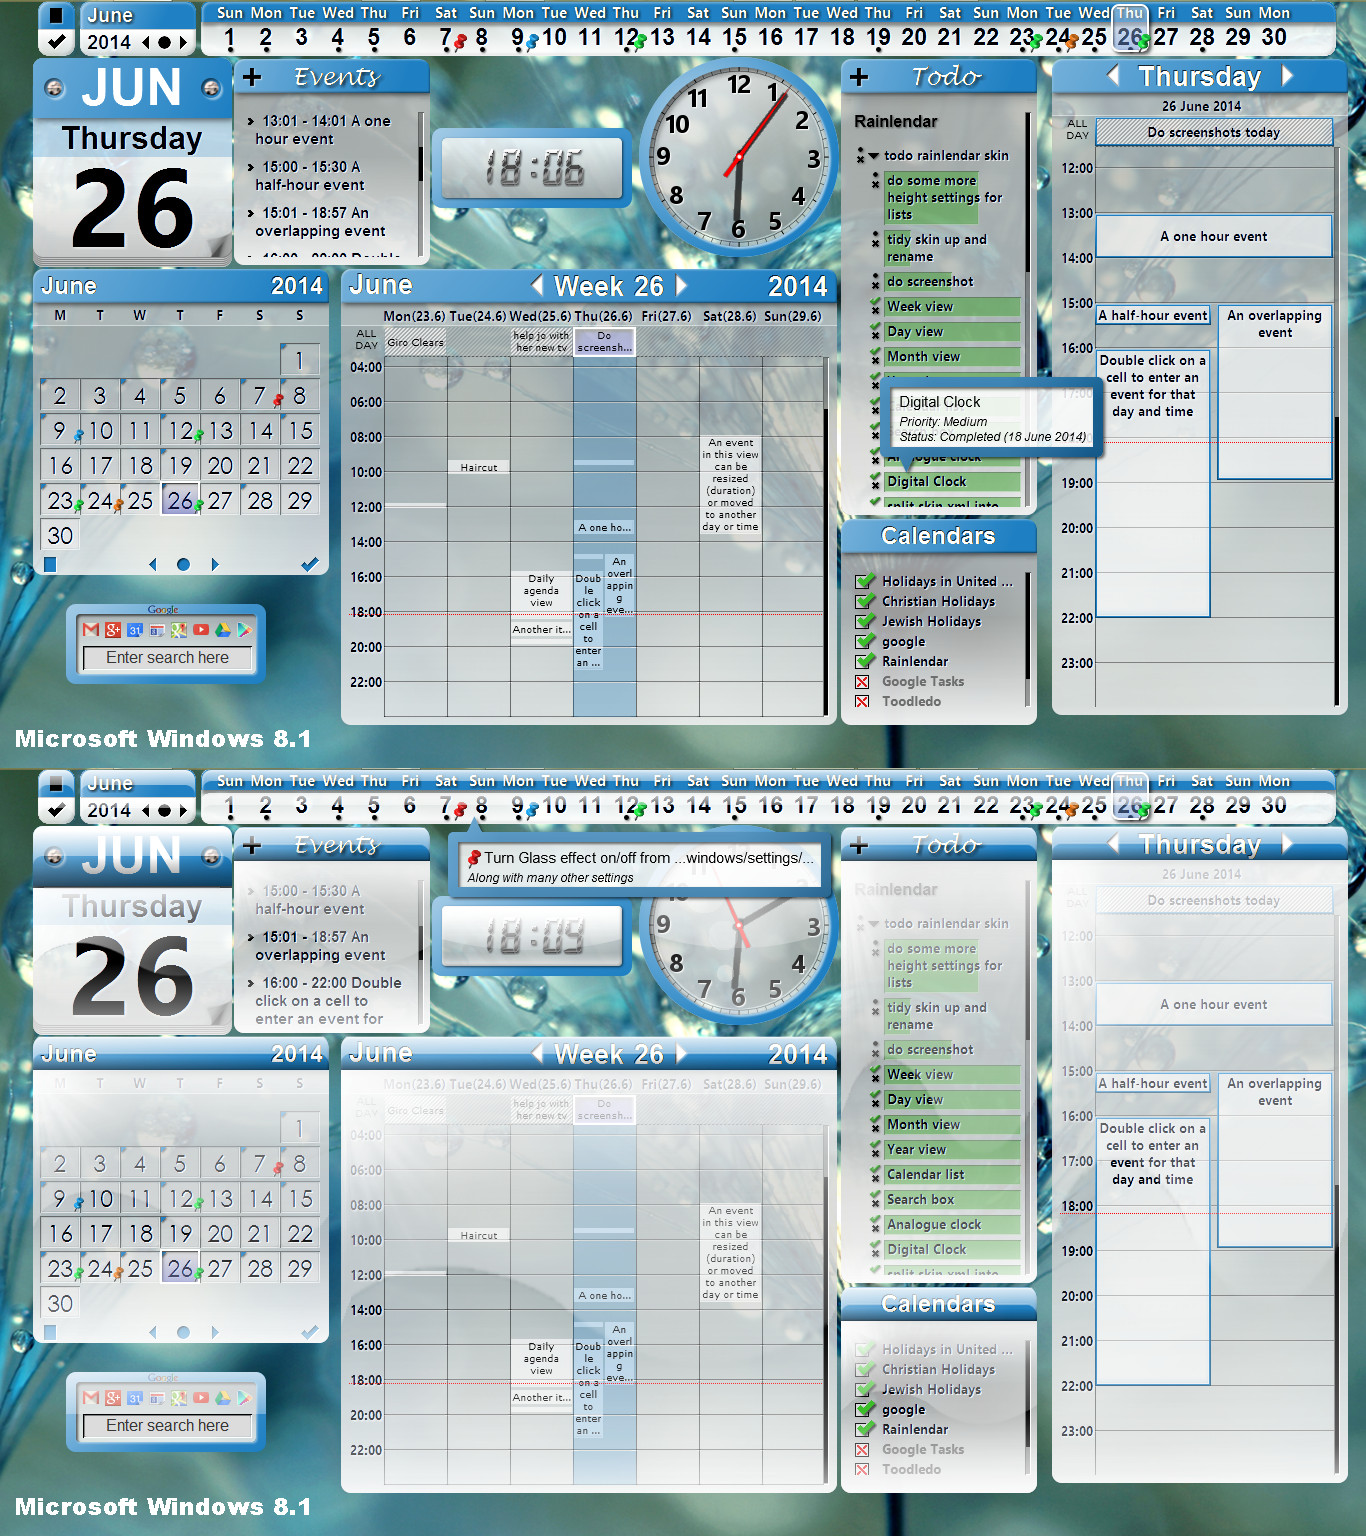This screenshot has height=1536, width=1366.
Task: Click blue checkmark icon under upper June mini calendar
Action: click(310, 564)
